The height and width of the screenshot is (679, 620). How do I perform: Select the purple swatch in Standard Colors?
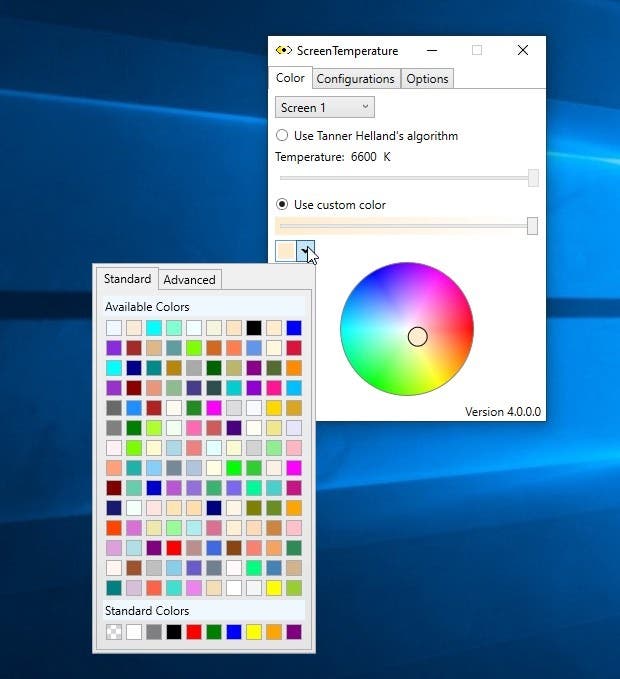click(294, 632)
